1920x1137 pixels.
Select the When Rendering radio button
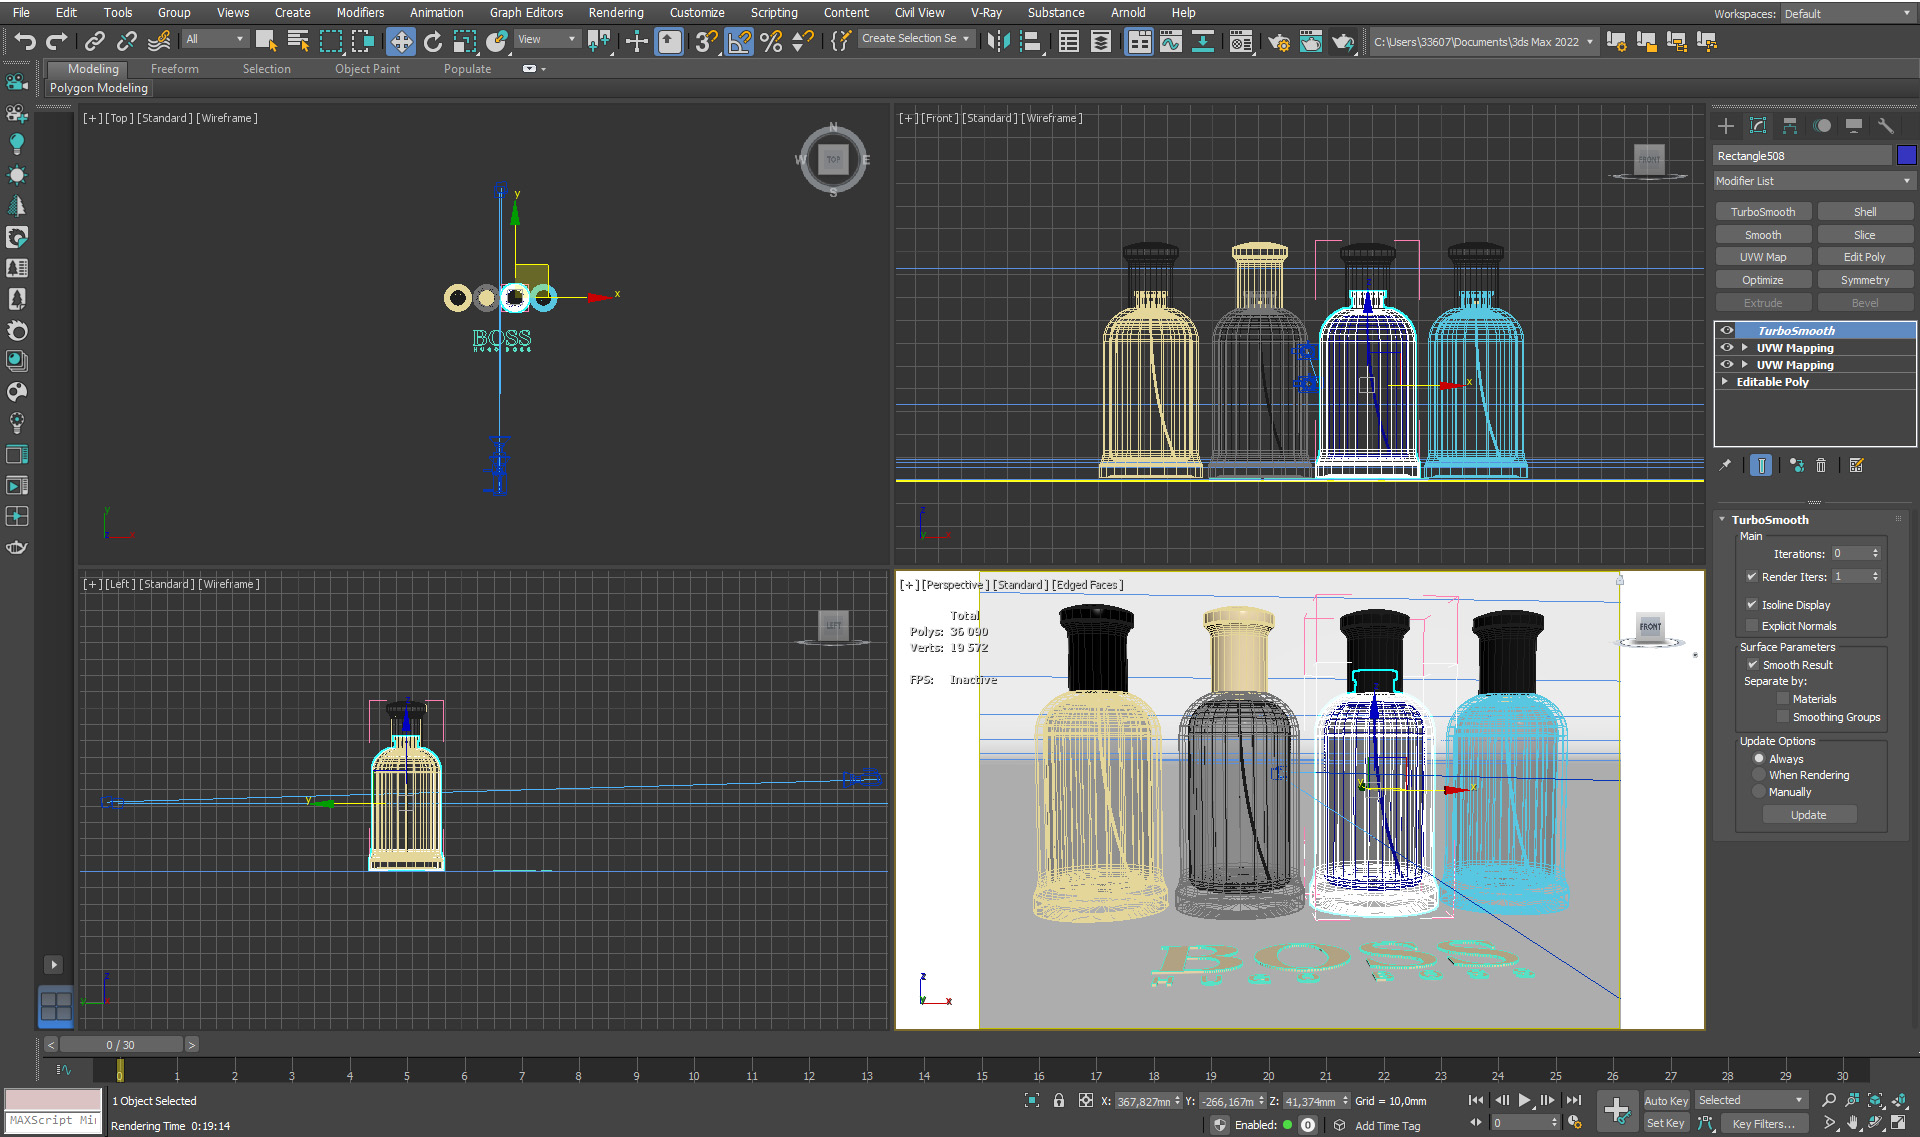pos(1759,775)
